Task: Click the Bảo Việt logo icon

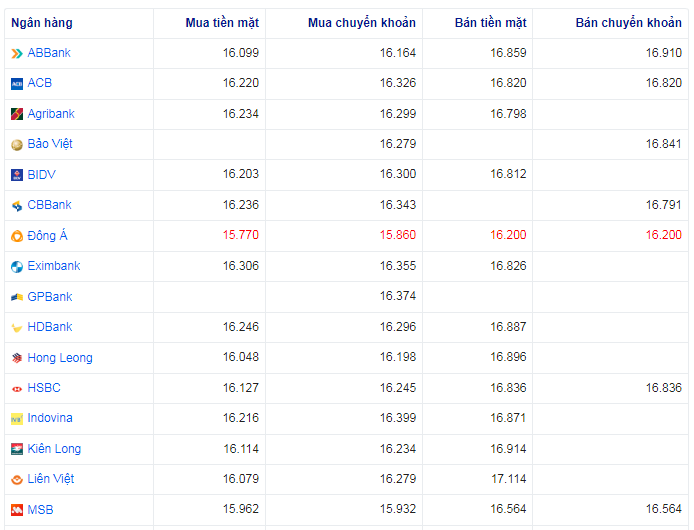Action: 17,145
